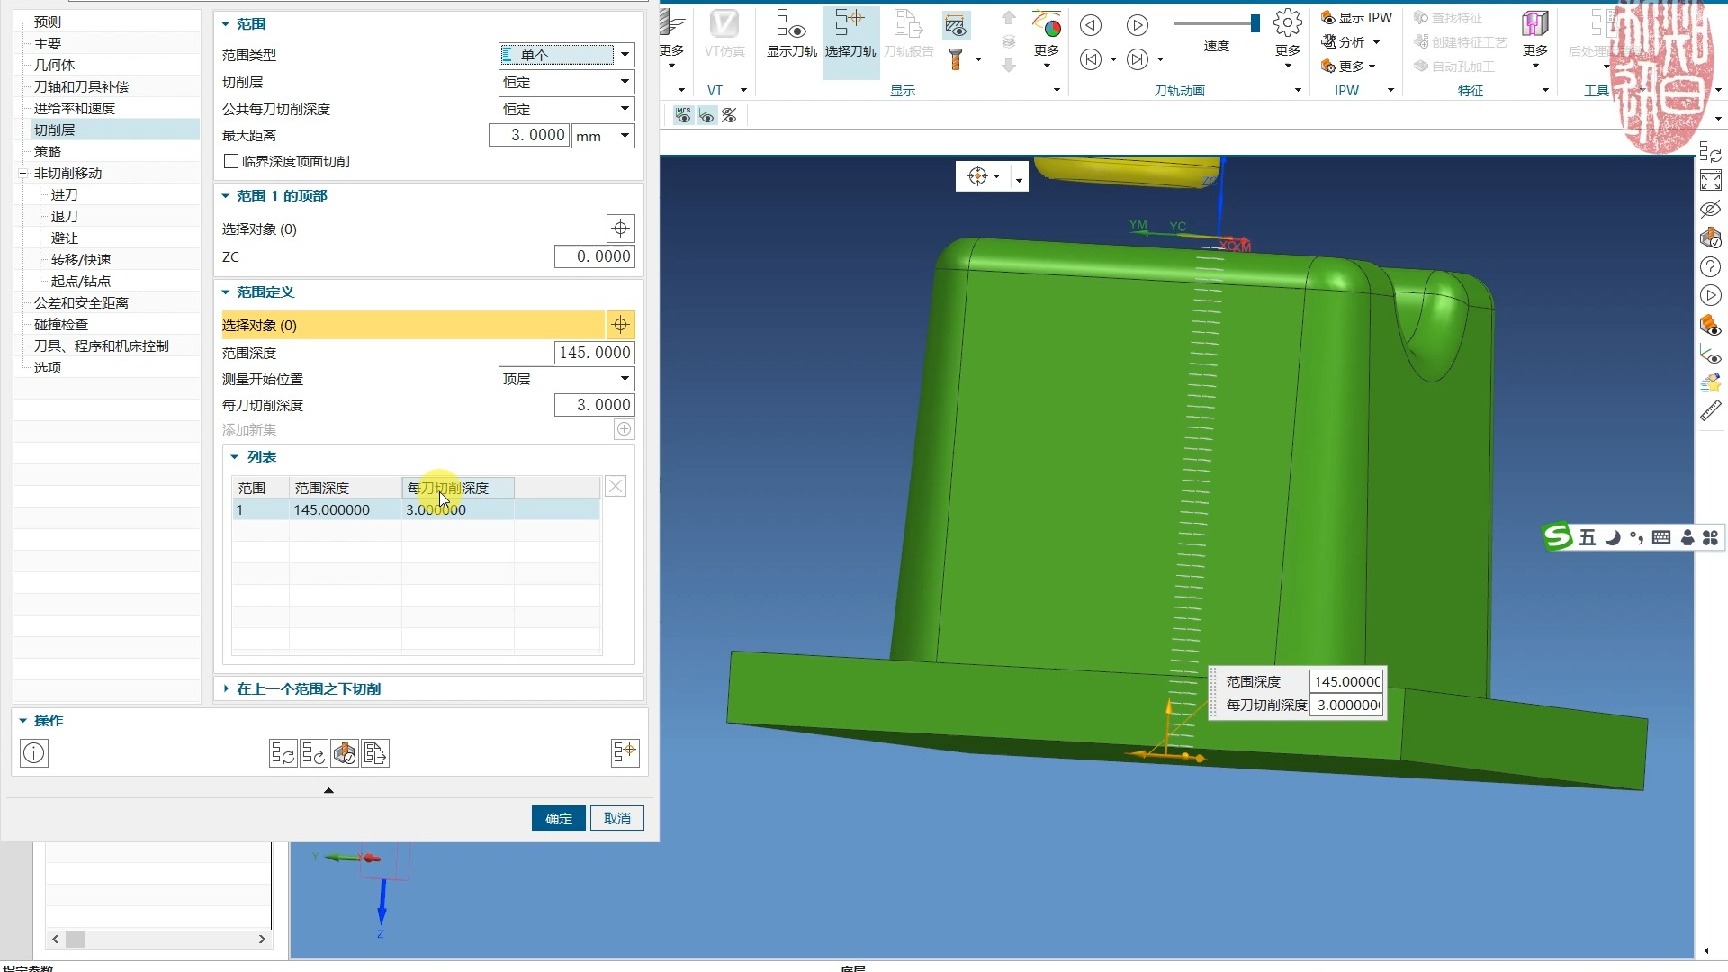1728x972 pixels.
Task: Open the 刀轨动画 settings gear icon
Action: point(1288,22)
